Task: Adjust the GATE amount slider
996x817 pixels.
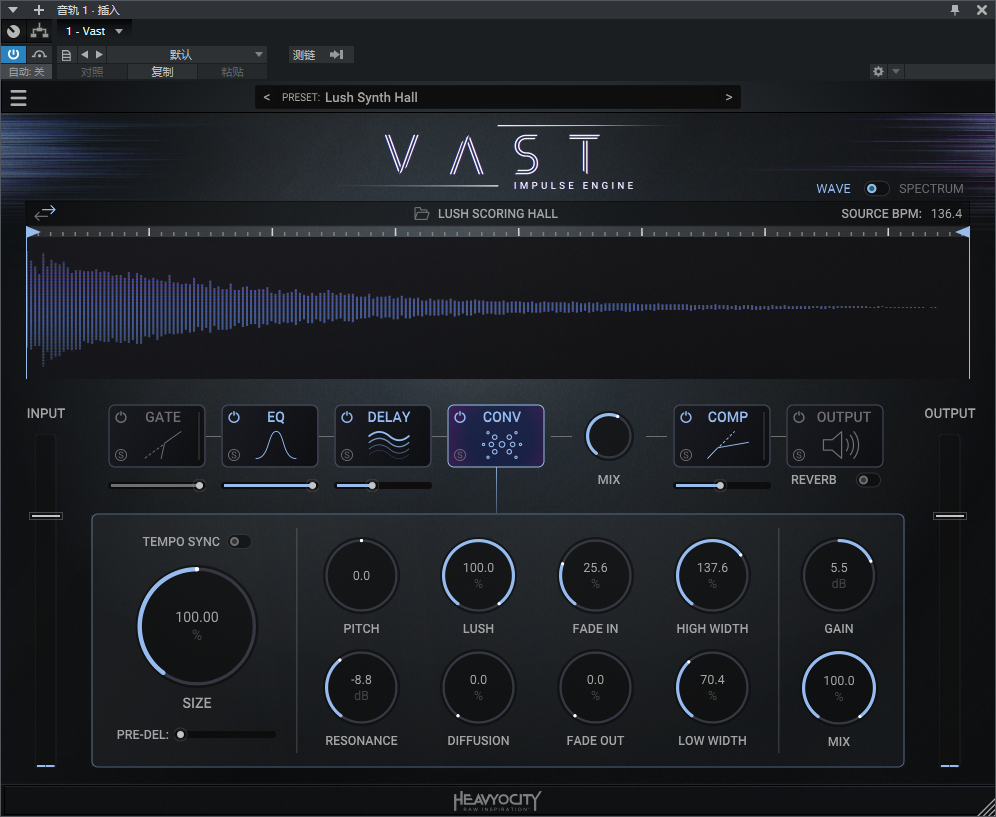Action: (157, 485)
